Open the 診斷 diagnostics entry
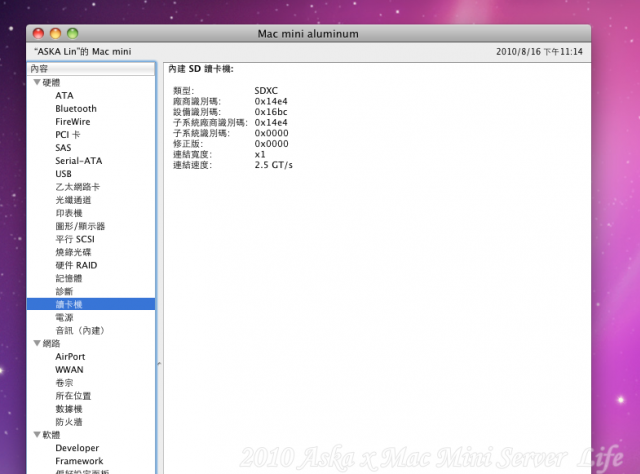 point(64,292)
